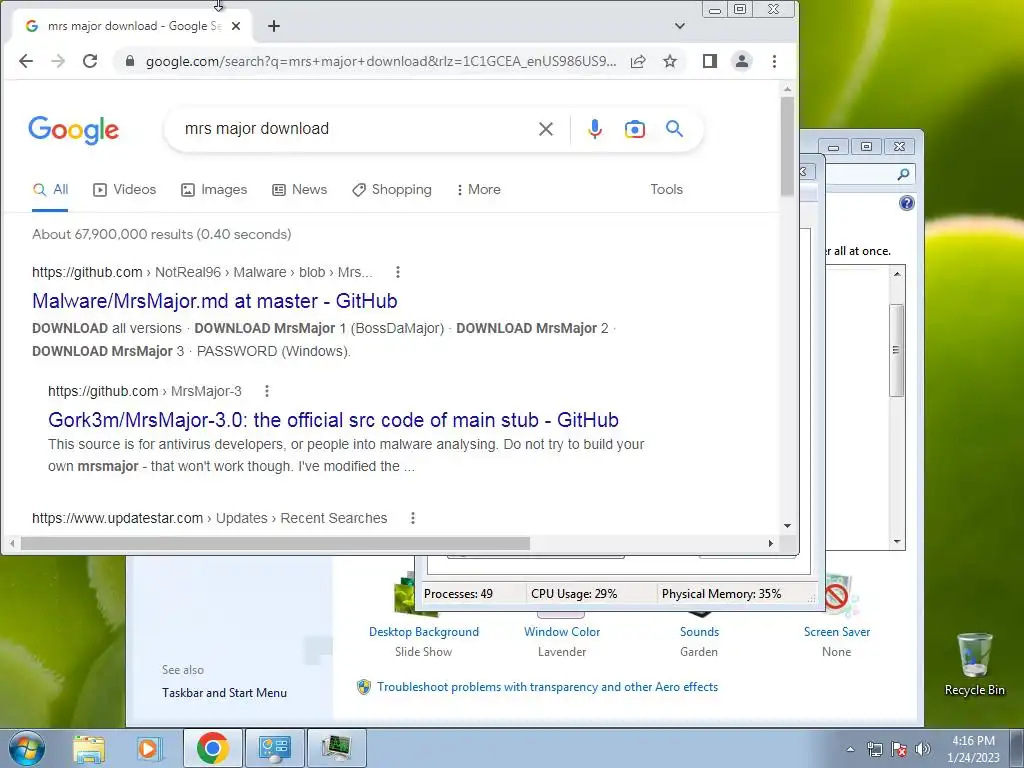The height and width of the screenshot is (768, 1024).
Task: Go to the Google logo homepage
Action: pyautogui.click(x=74, y=129)
